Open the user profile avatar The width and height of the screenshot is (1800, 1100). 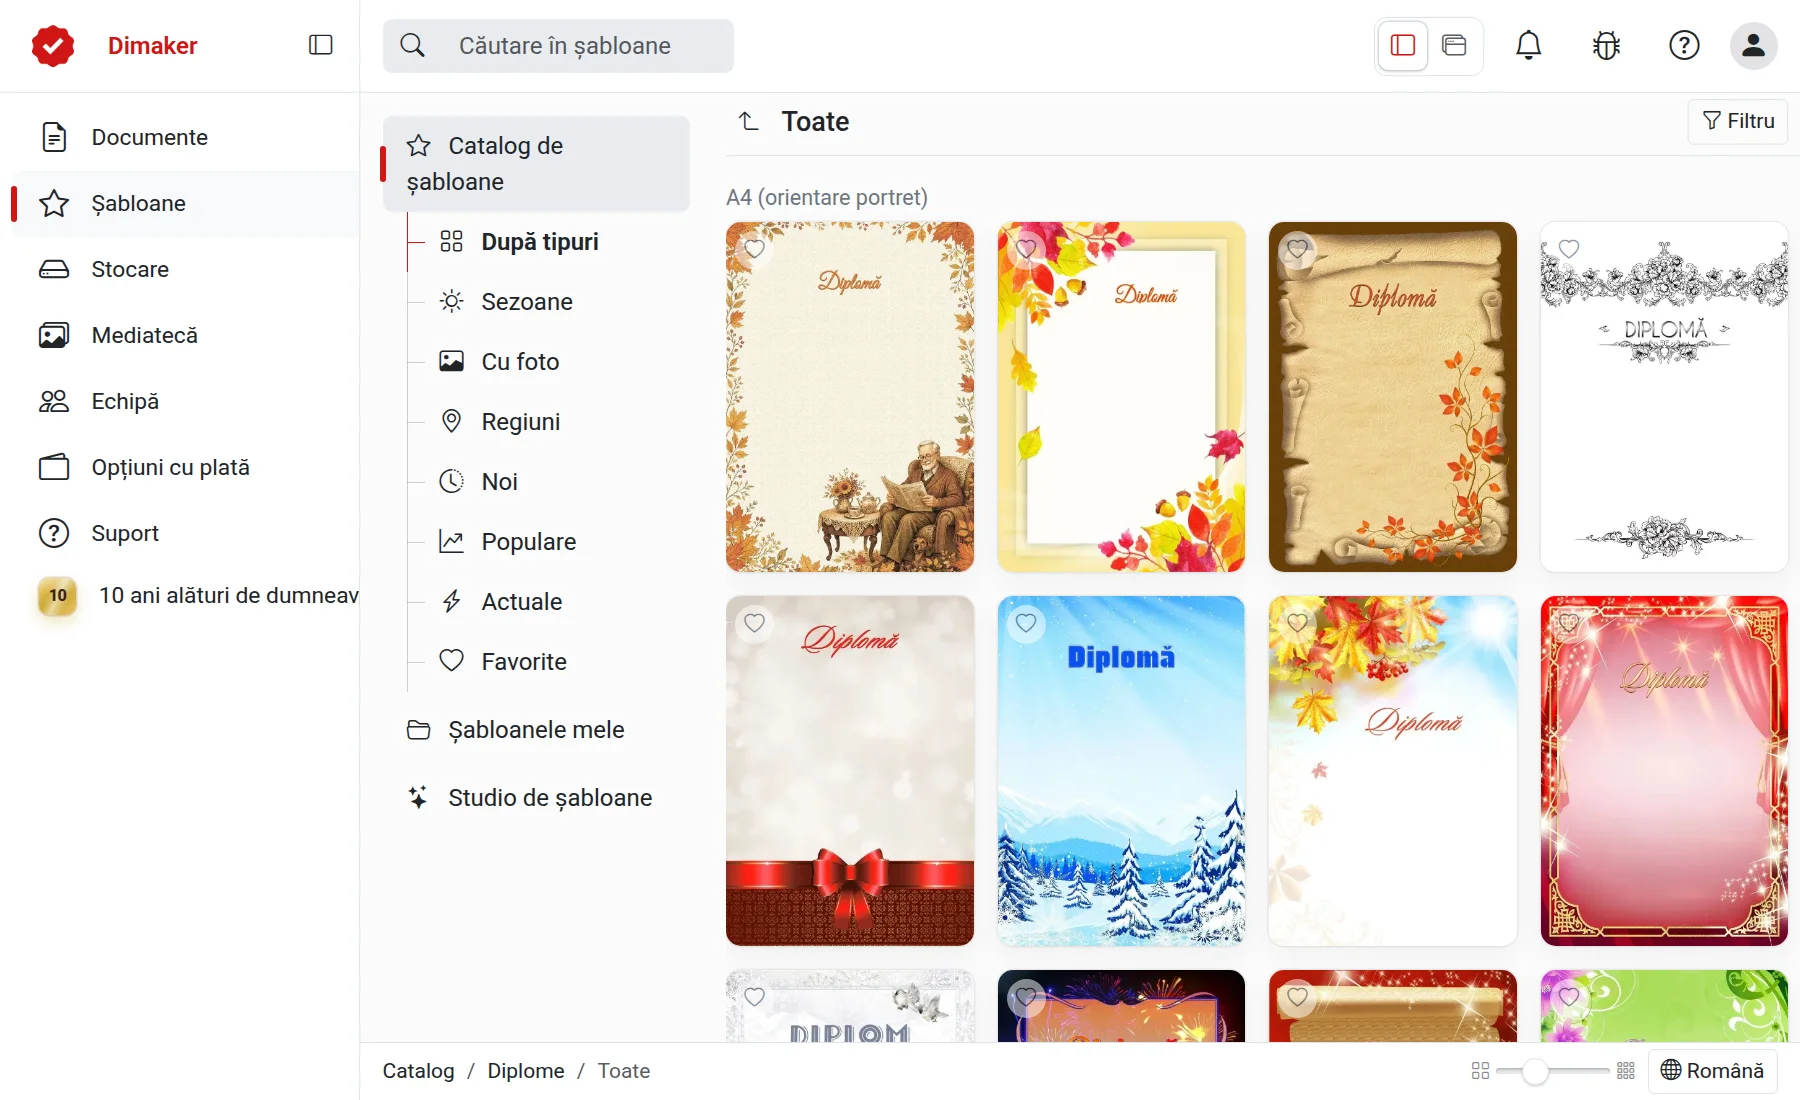[1753, 45]
